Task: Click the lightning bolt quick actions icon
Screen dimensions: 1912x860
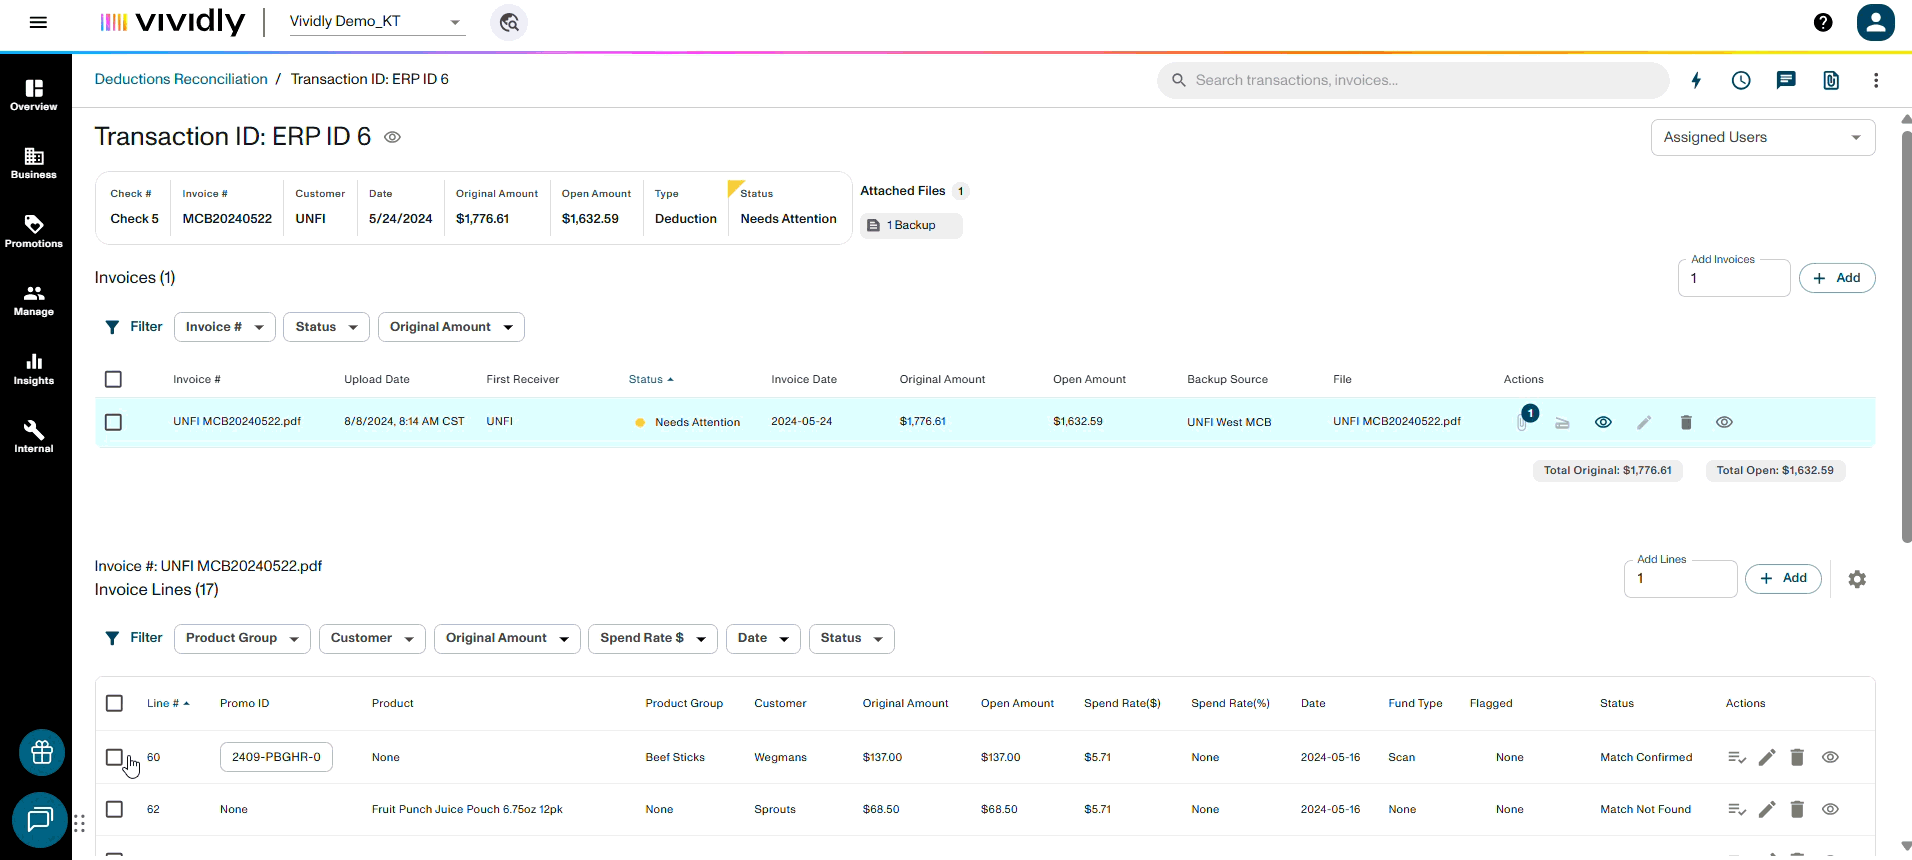Action: coord(1696,80)
